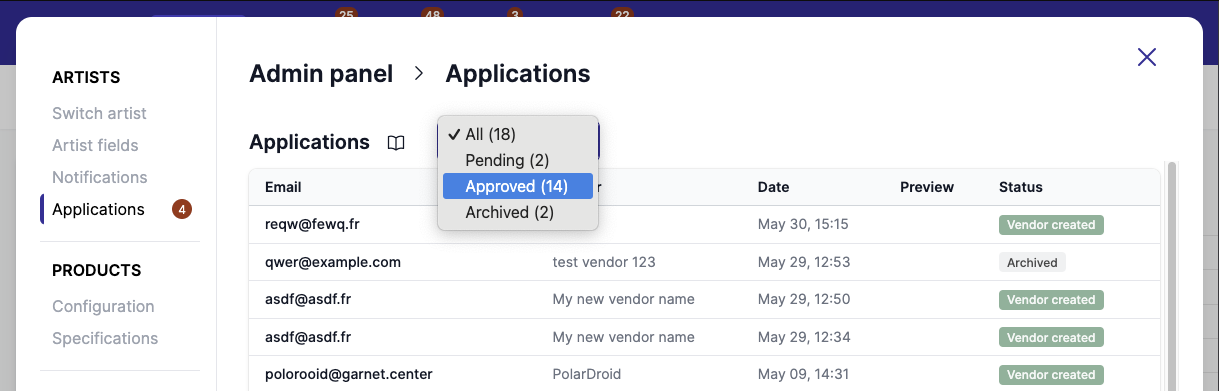Click the Applications badge showing 4
This screenshot has height=391, width=1219.
[182, 209]
